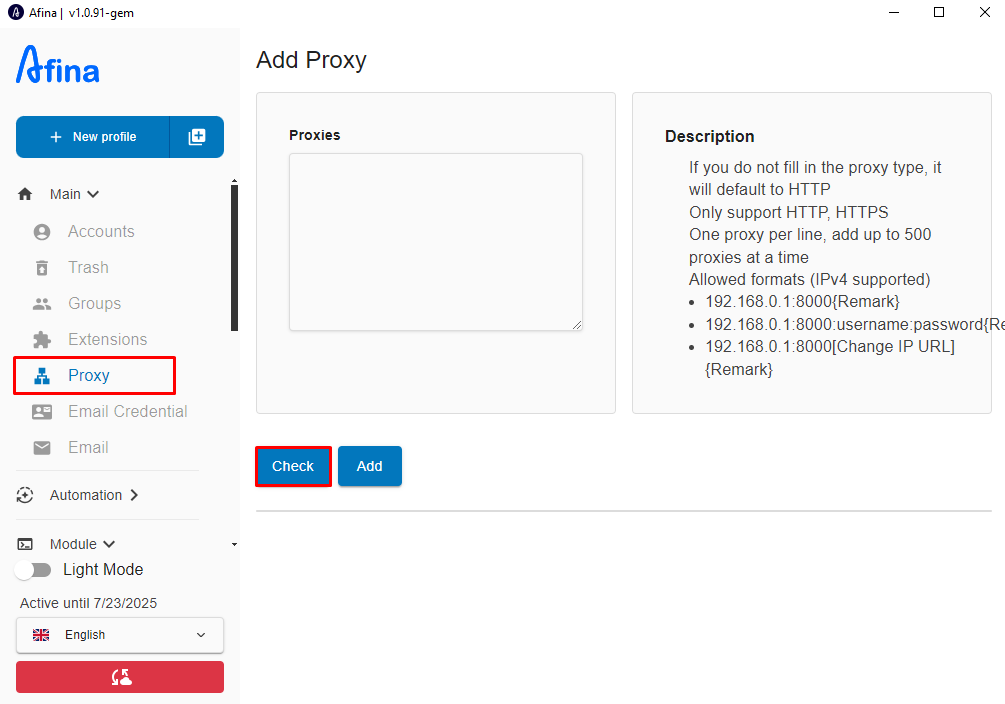Image resolution: width=1005 pixels, height=704 pixels.
Task: Focus the Proxies text area
Action: (436, 242)
